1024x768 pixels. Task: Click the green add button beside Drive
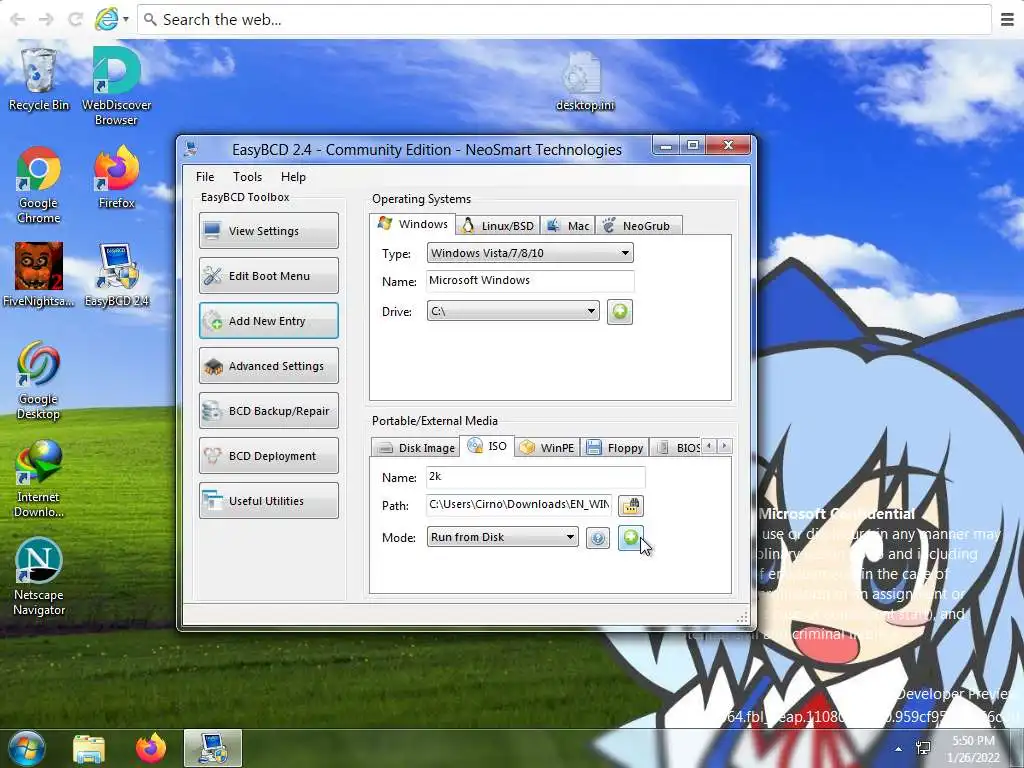coord(620,312)
